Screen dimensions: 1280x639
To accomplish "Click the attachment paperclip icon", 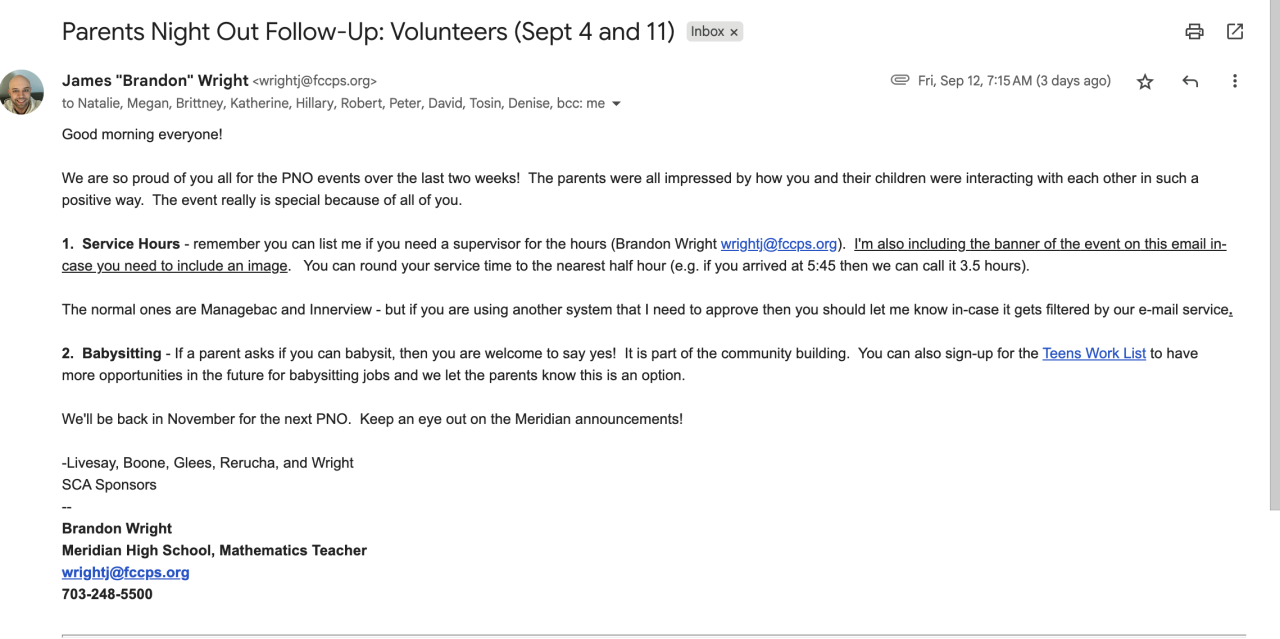I will 899,81.
